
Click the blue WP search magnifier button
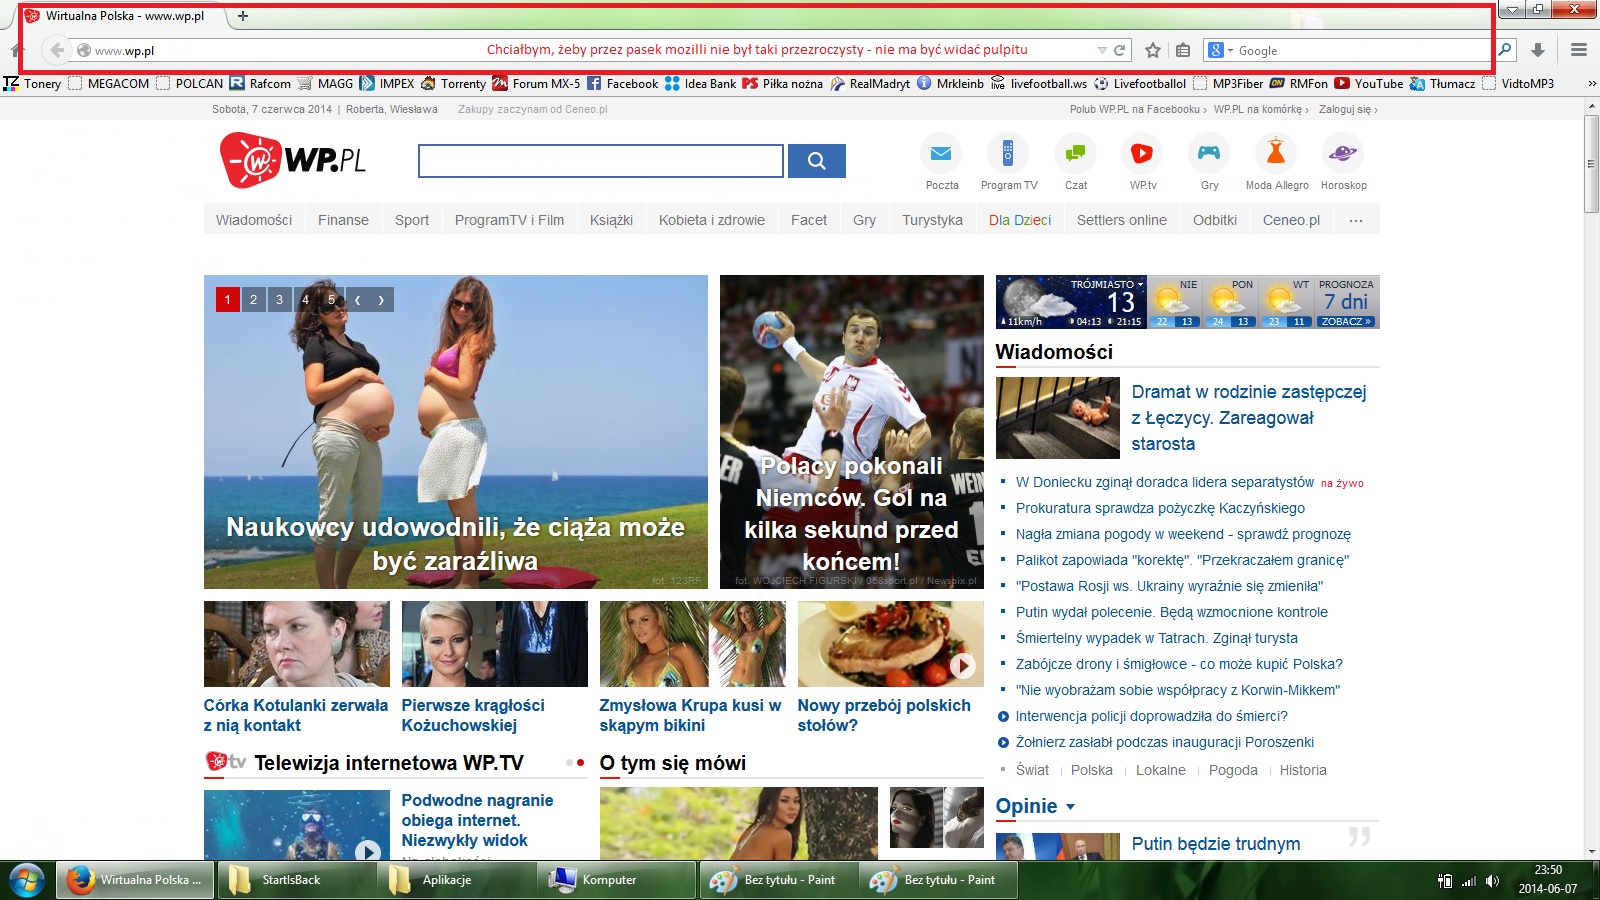[817, 161]
